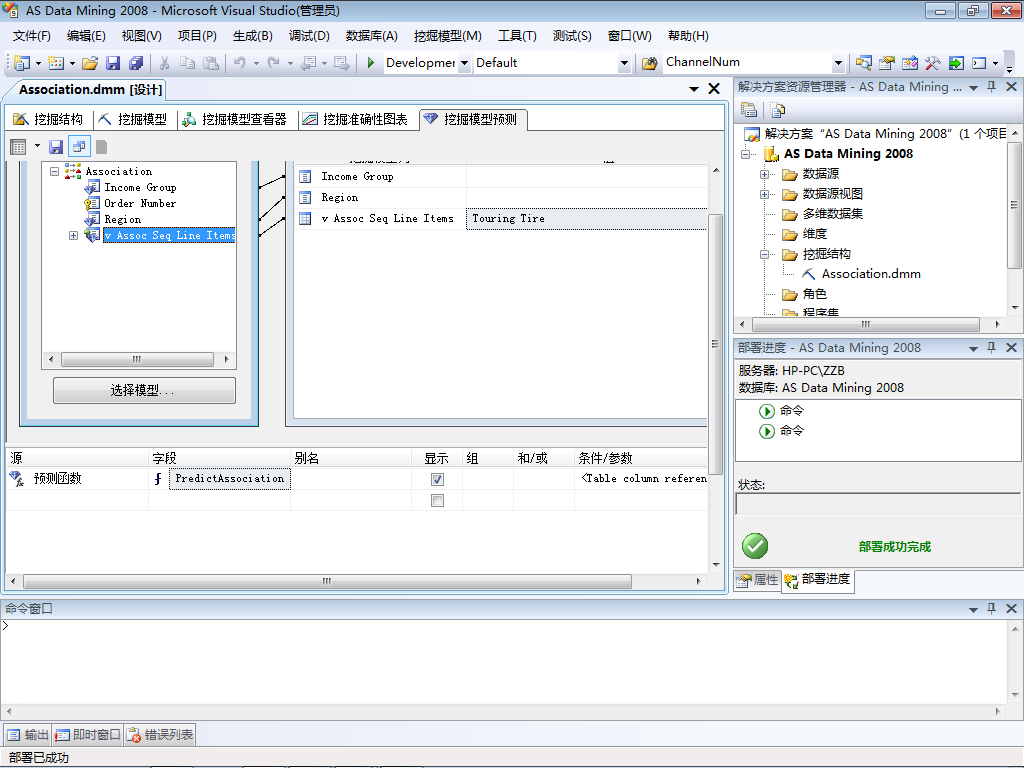The width and height of the screenshot is (1024, 768).
Task: Check the 显示 checkbox in the empty second row
Action: pyautogui.click(x=438, y=500)
